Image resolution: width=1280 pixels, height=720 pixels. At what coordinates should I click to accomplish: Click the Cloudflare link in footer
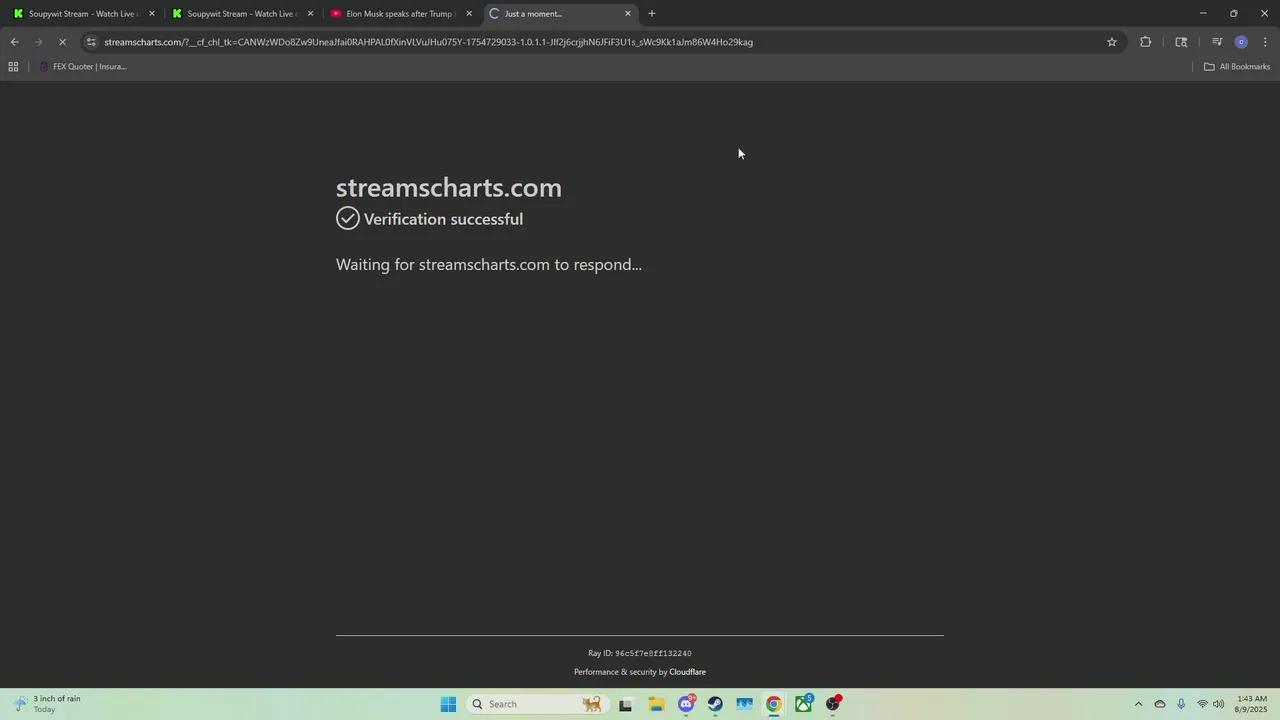pos(687,672)
